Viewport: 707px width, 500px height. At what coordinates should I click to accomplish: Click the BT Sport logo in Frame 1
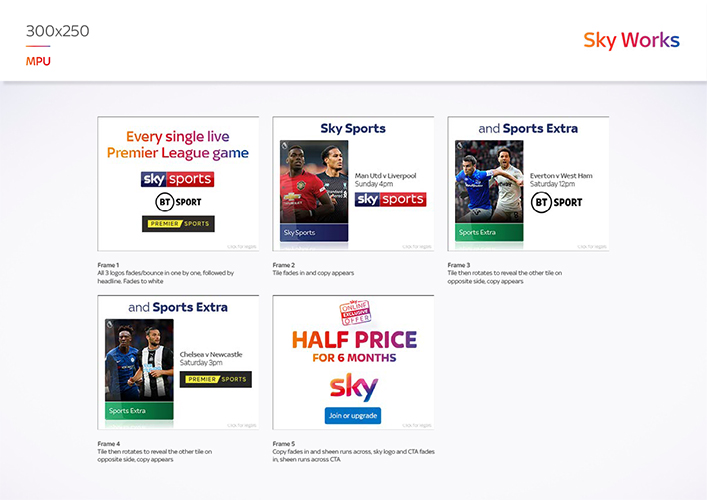pyautogui.click(x=178, y=202)
